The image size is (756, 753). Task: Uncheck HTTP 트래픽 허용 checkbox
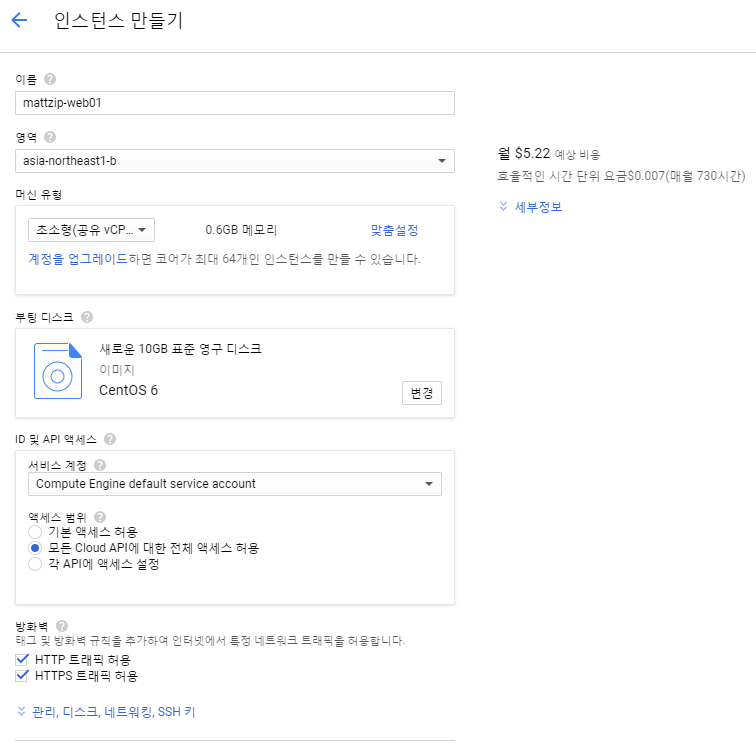coord(22,659)
